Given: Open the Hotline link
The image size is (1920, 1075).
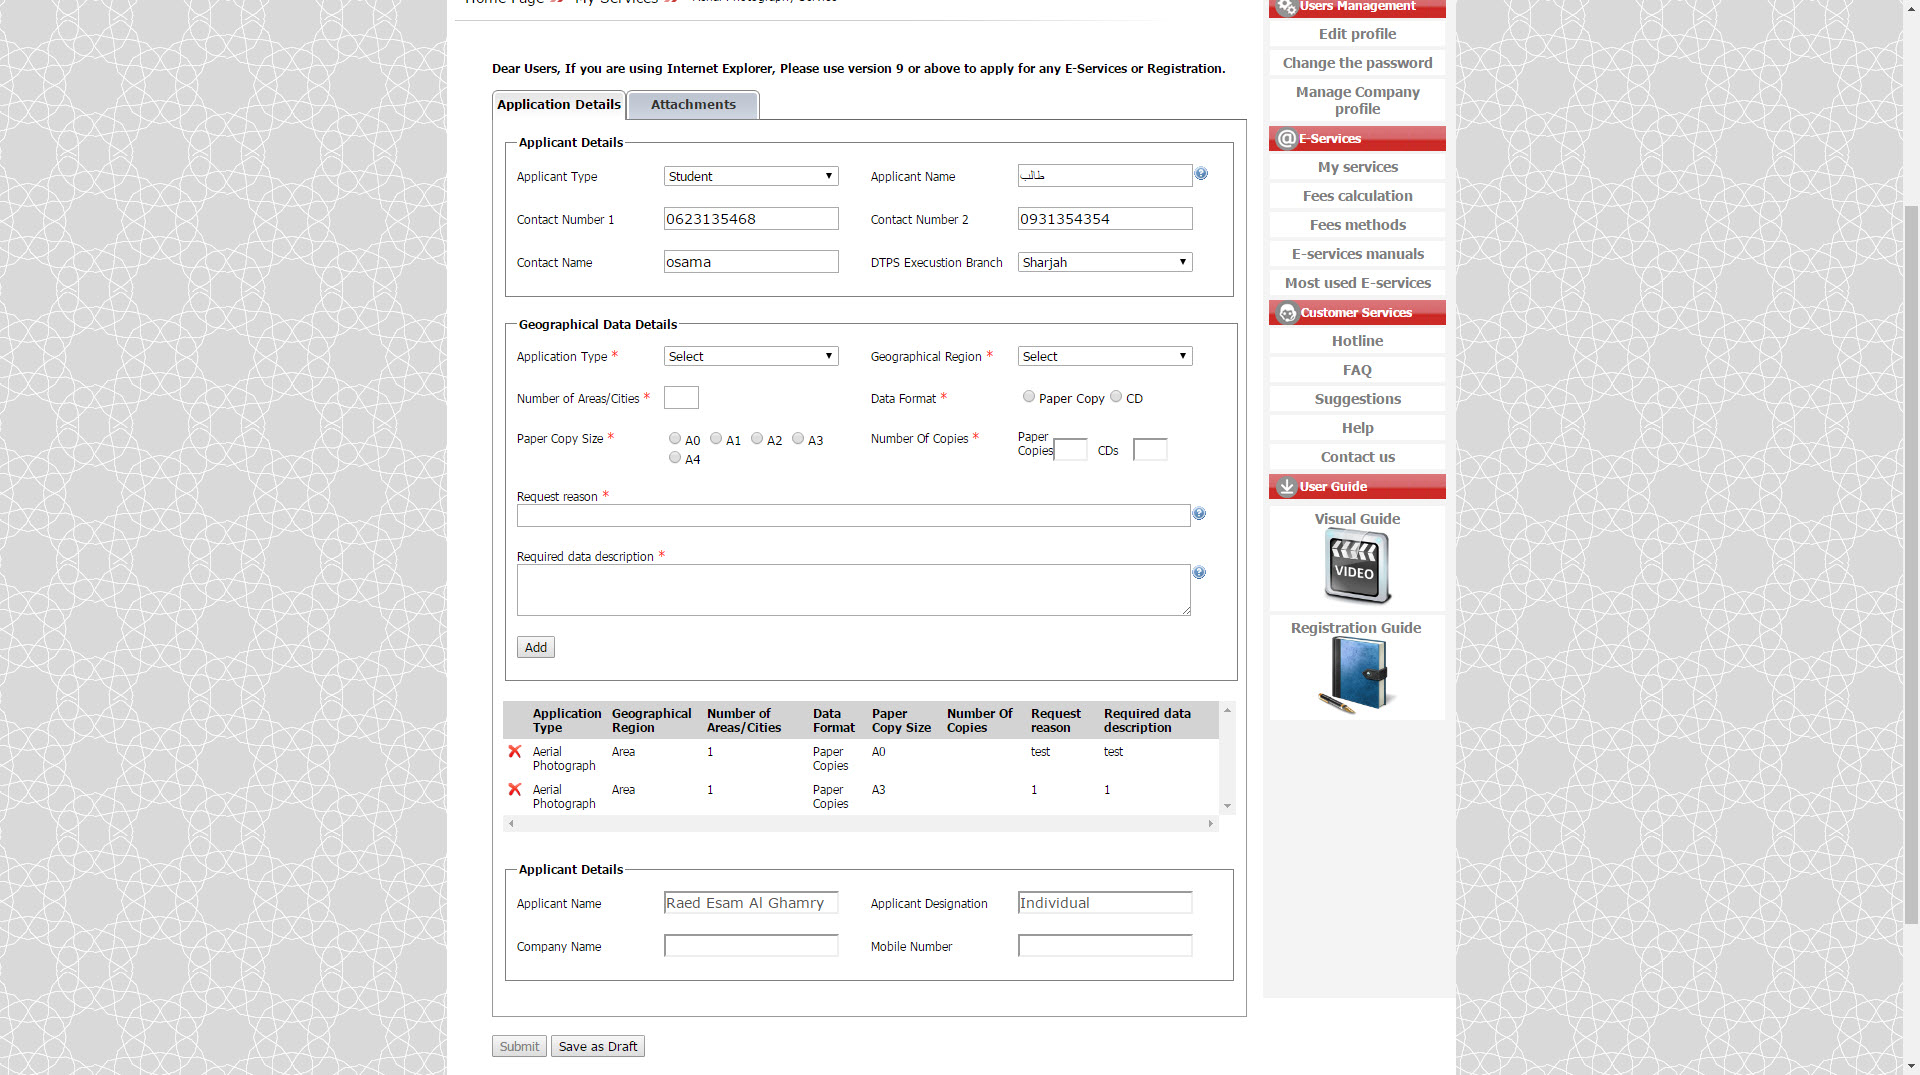Looking at the screenshot, I should (x=1357, y=341).
